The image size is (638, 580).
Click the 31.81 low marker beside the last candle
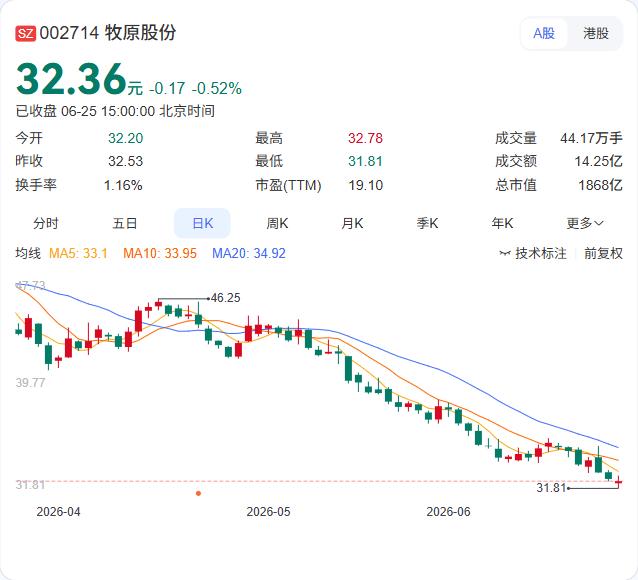[551, 488]
